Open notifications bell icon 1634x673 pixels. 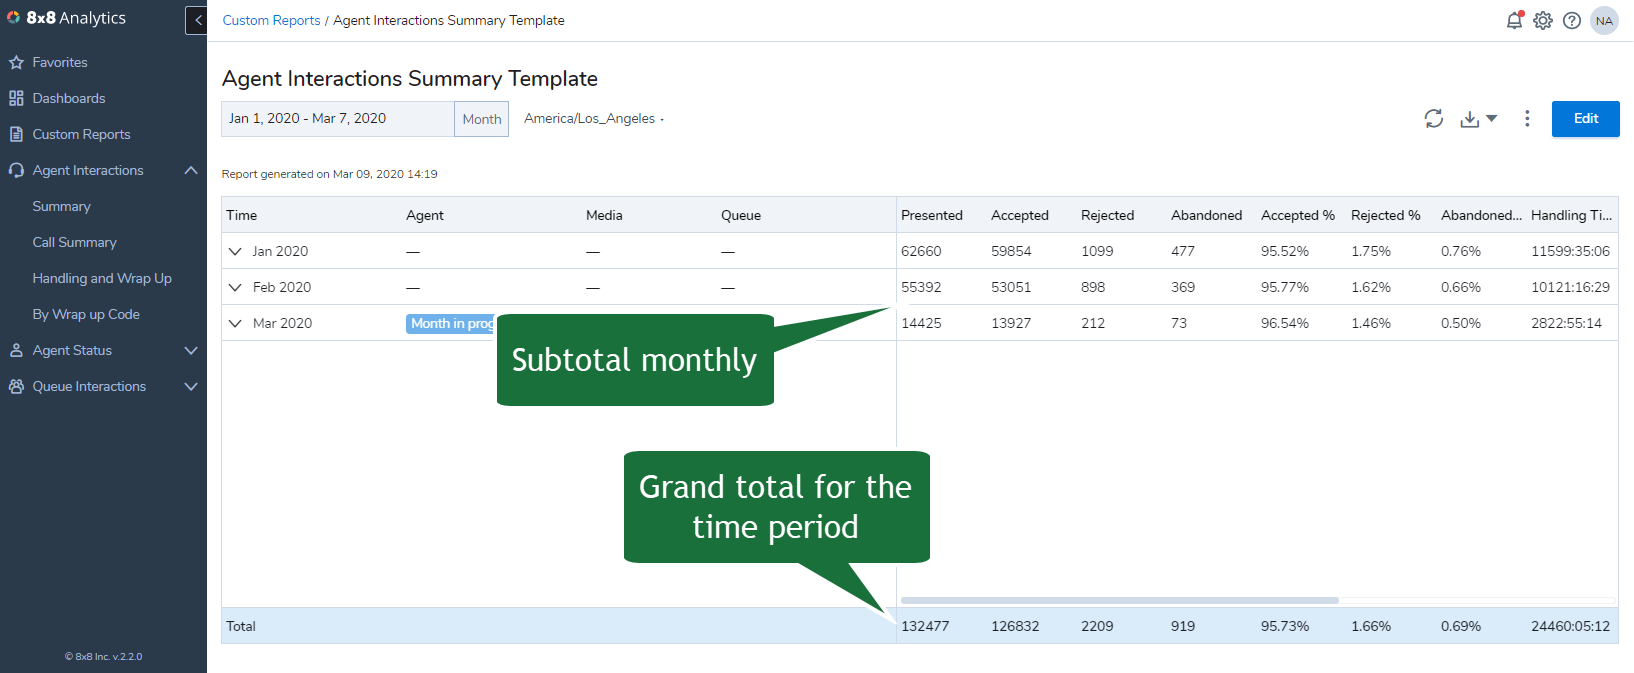coord(1515,20)
